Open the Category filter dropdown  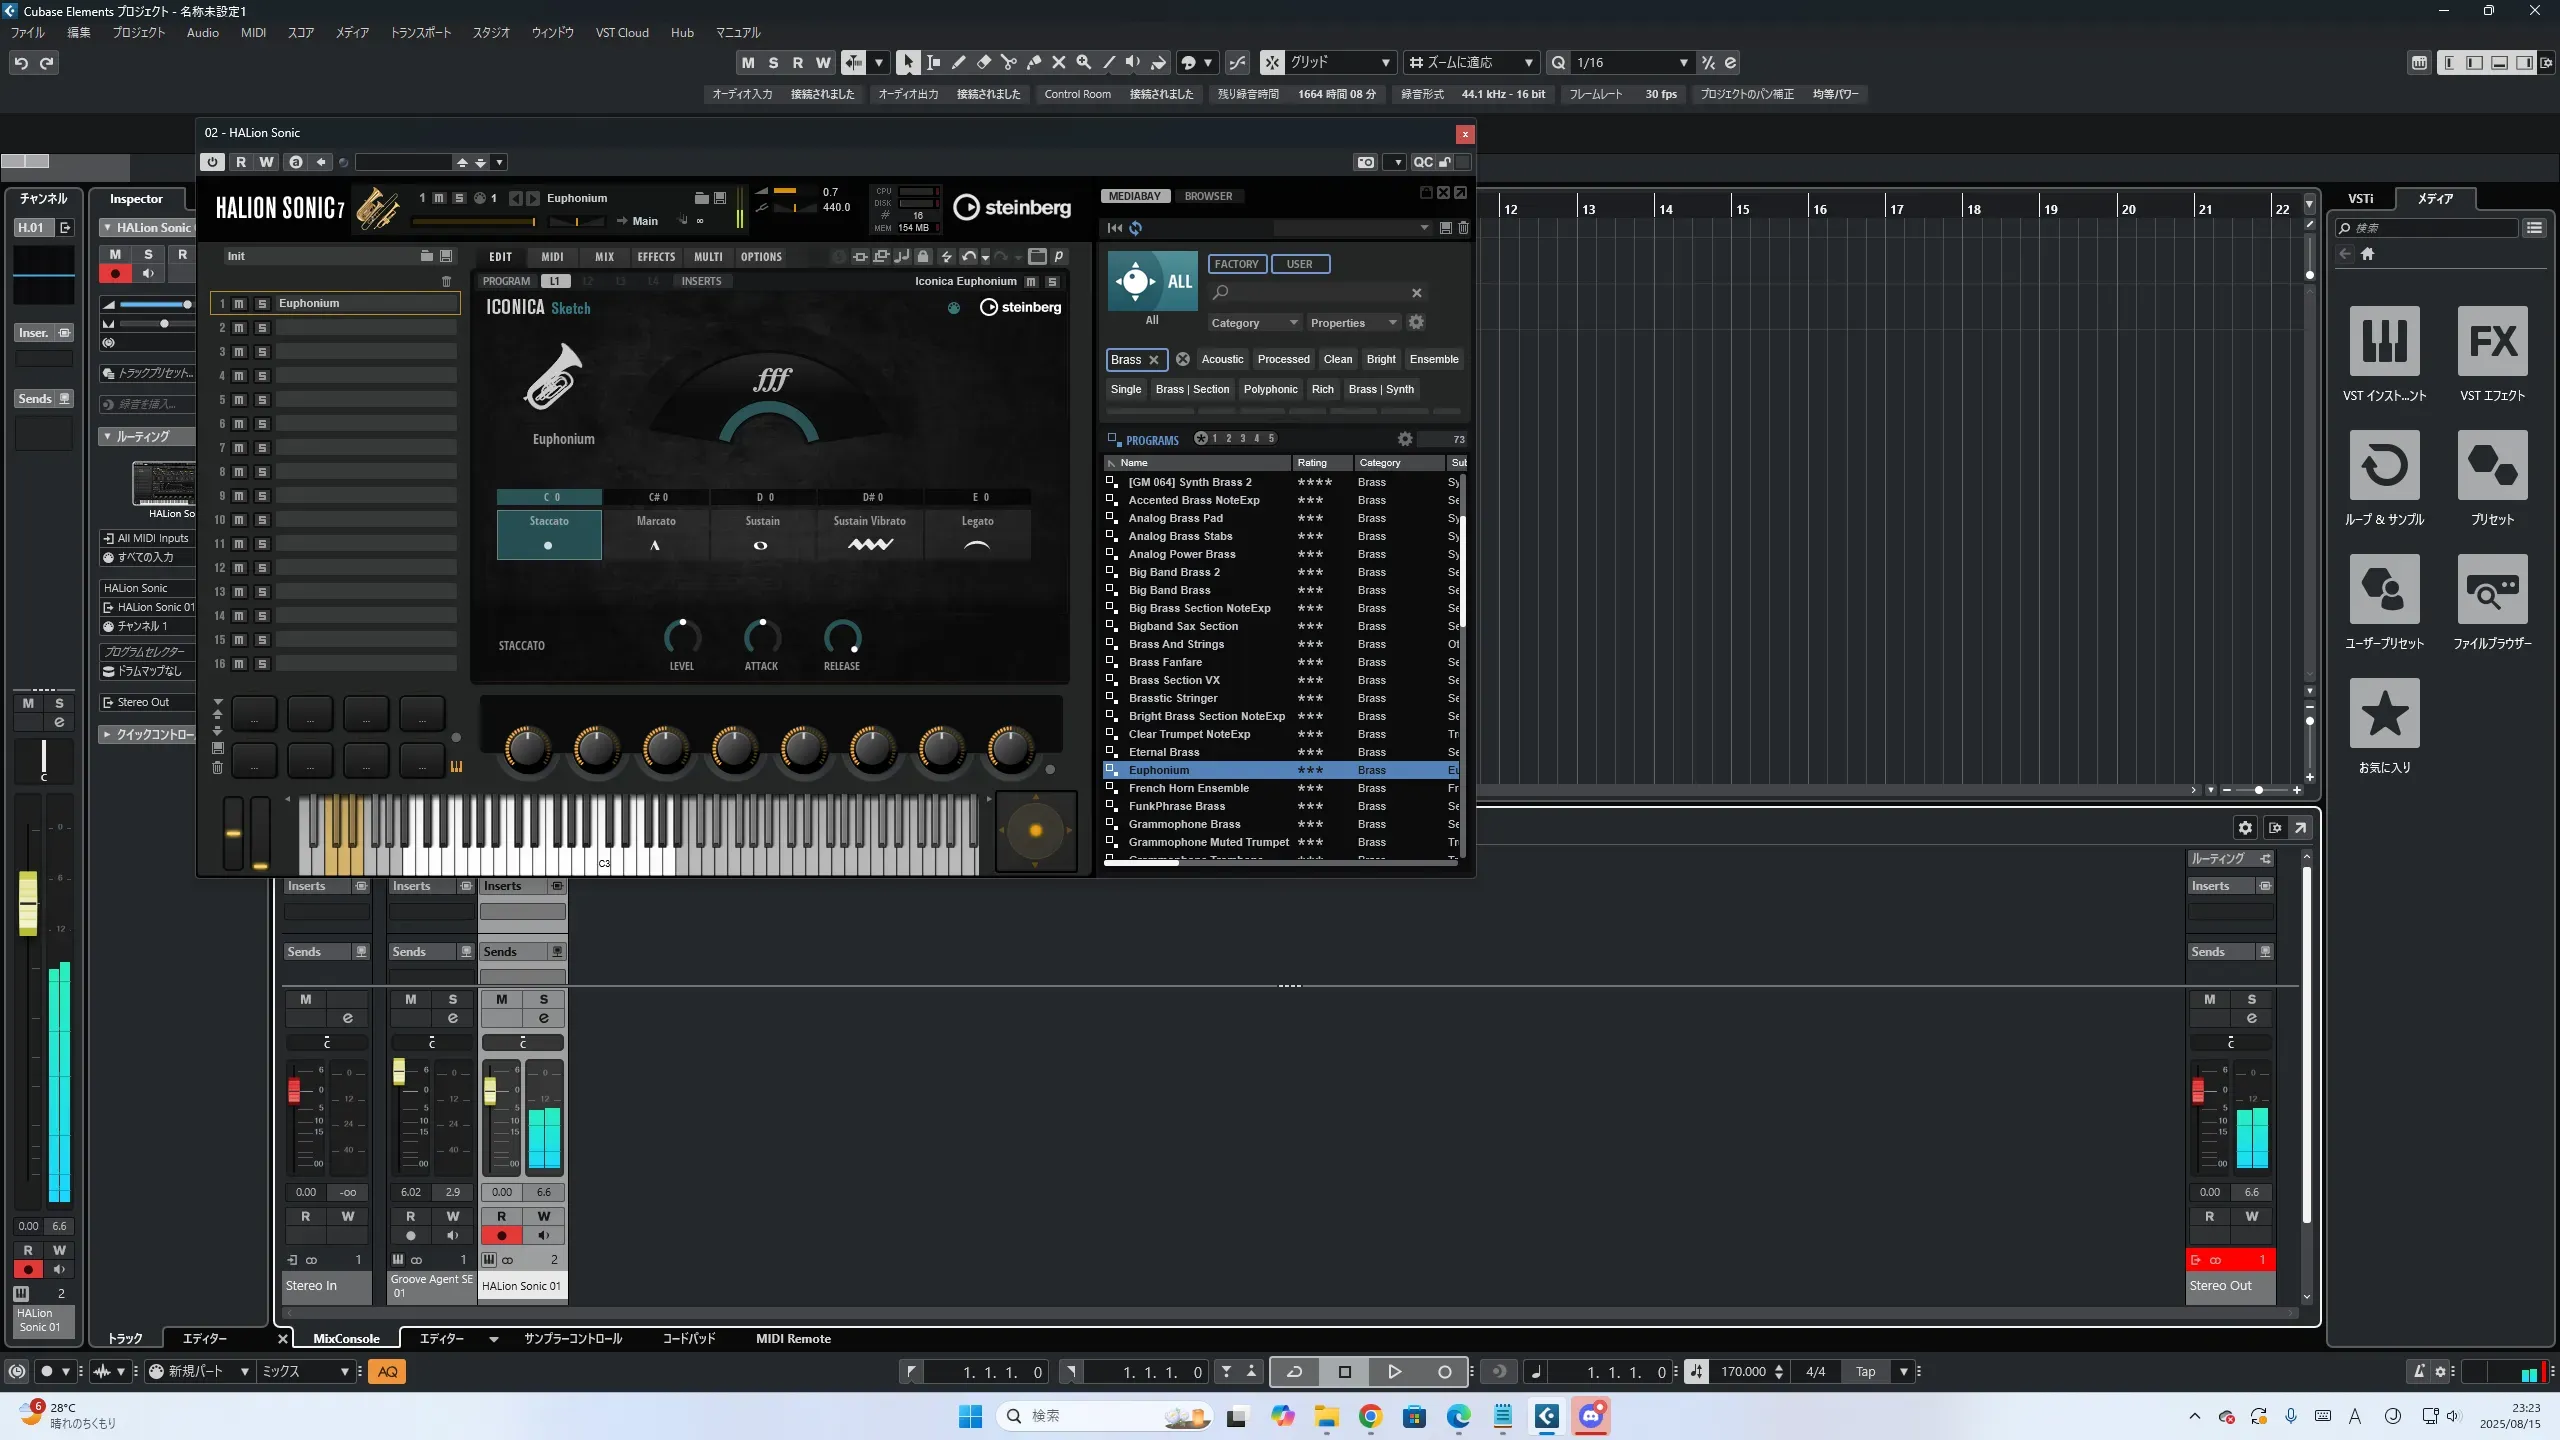click(x=1253, y=323)
